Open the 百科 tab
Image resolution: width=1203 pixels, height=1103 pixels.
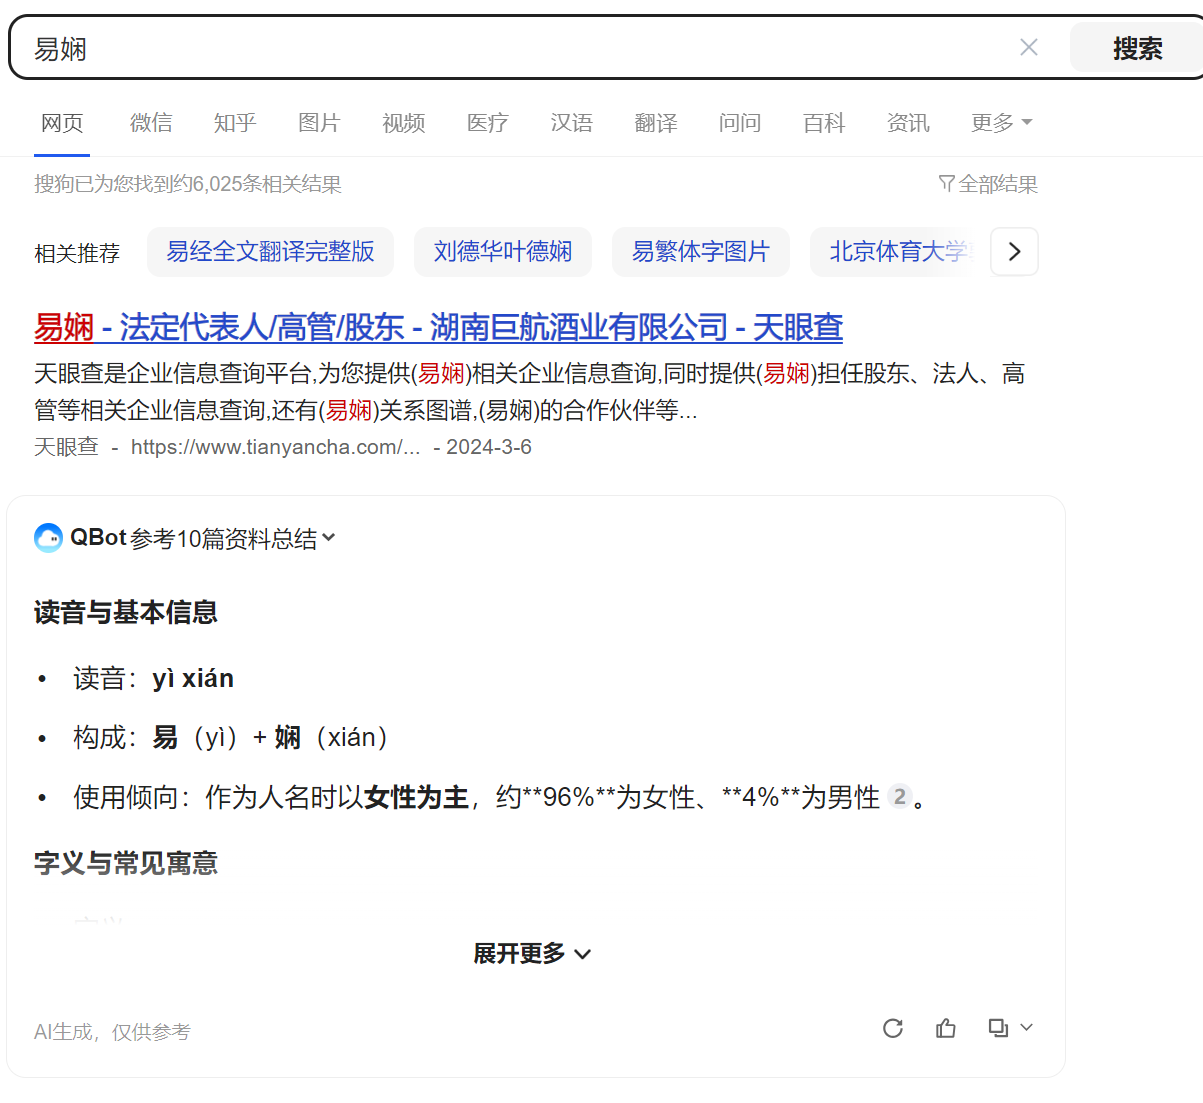824,123
